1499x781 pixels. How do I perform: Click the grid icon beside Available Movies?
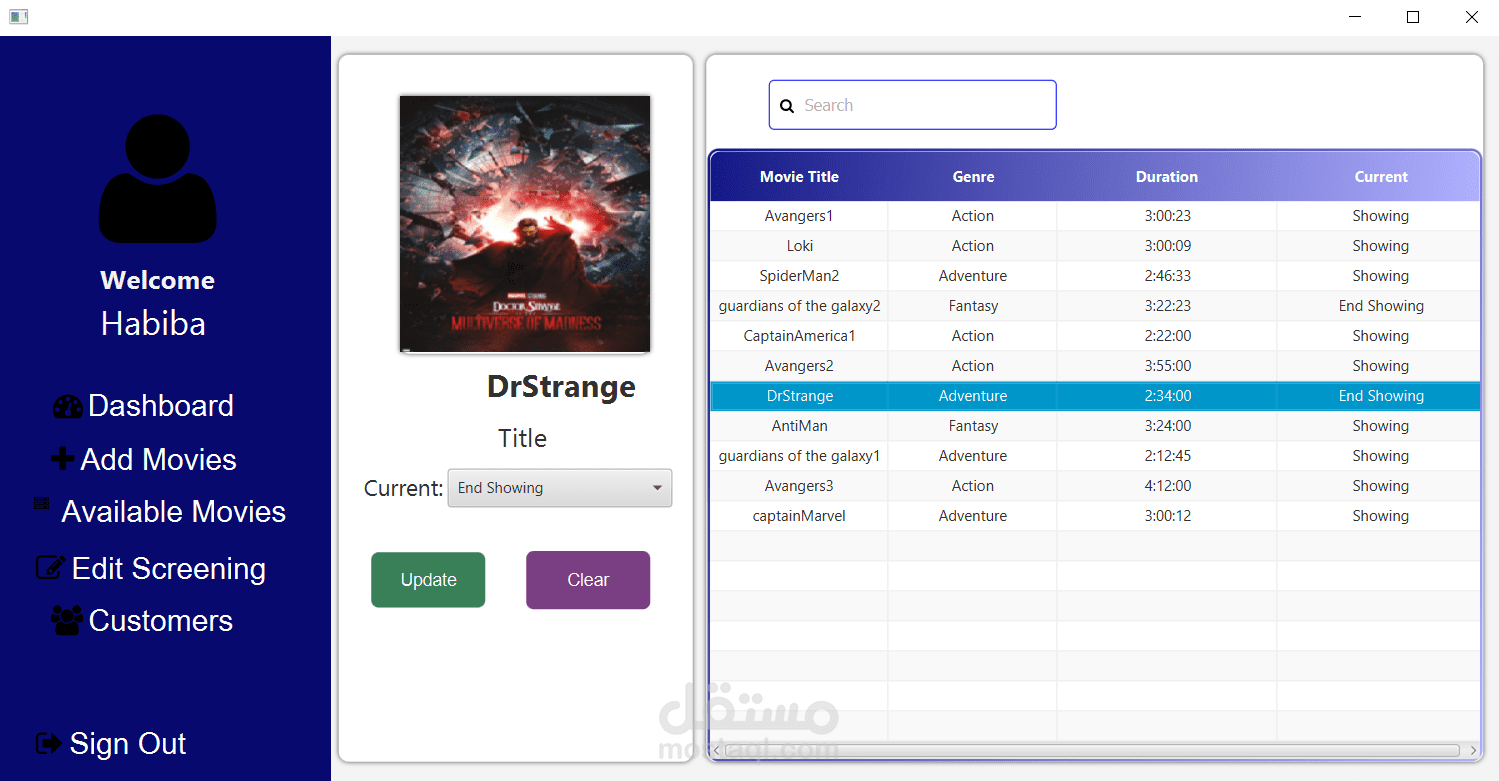(x=41, y=503)
